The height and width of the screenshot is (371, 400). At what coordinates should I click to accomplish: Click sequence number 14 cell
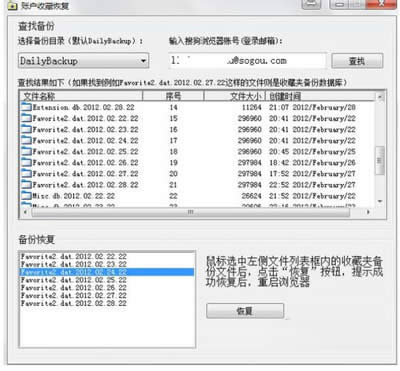(x=173, y=107)
